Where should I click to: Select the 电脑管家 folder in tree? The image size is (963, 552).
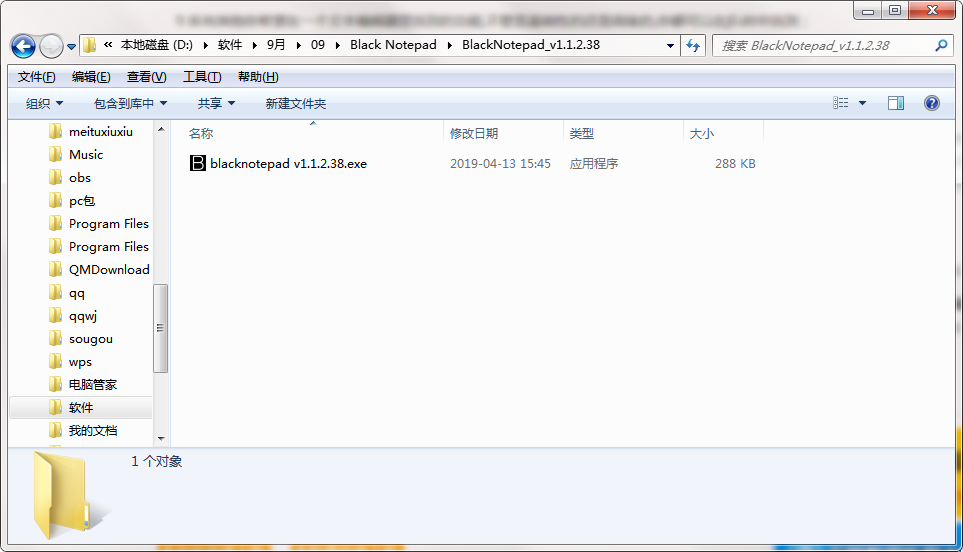coord(93,385)
